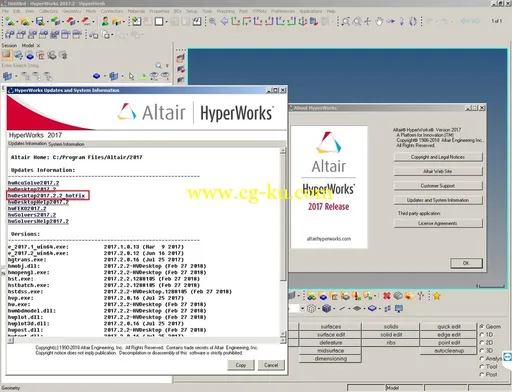Viewport: 512px width, 392px height.
Task: Select the Tool radio button
Action: pyautogui.click(x=482, y=367)
